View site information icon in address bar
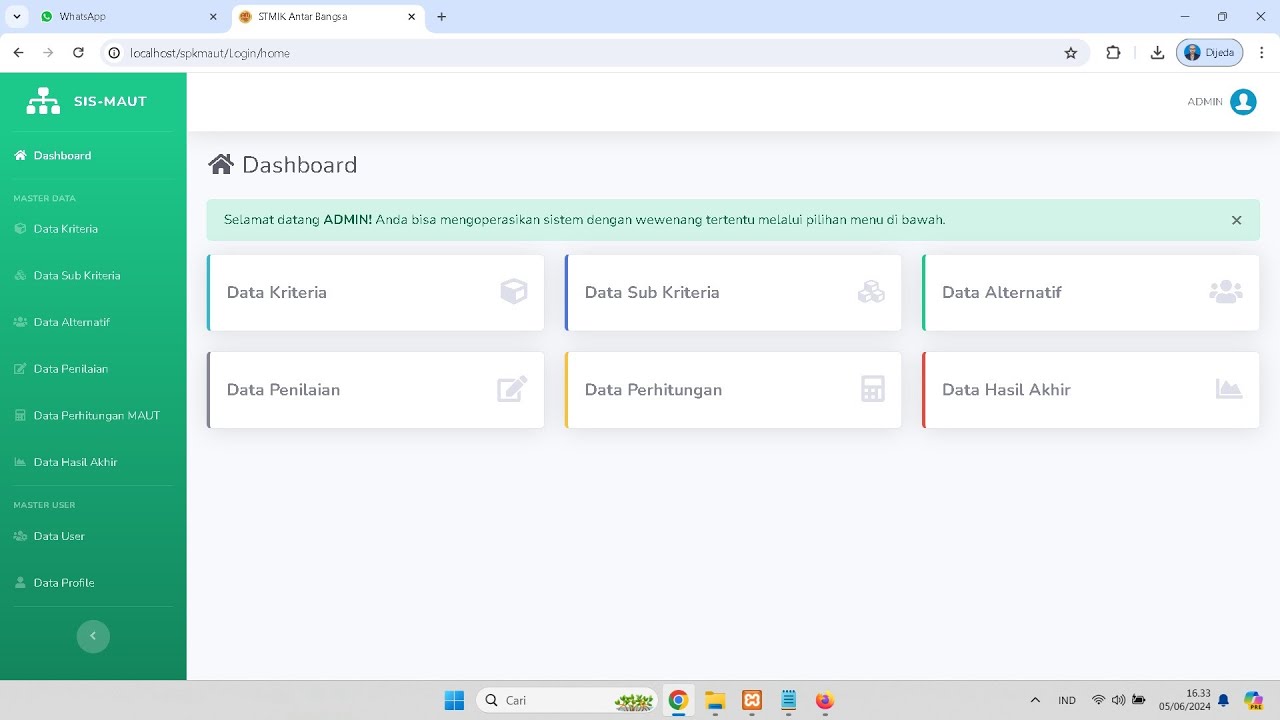 114,53
